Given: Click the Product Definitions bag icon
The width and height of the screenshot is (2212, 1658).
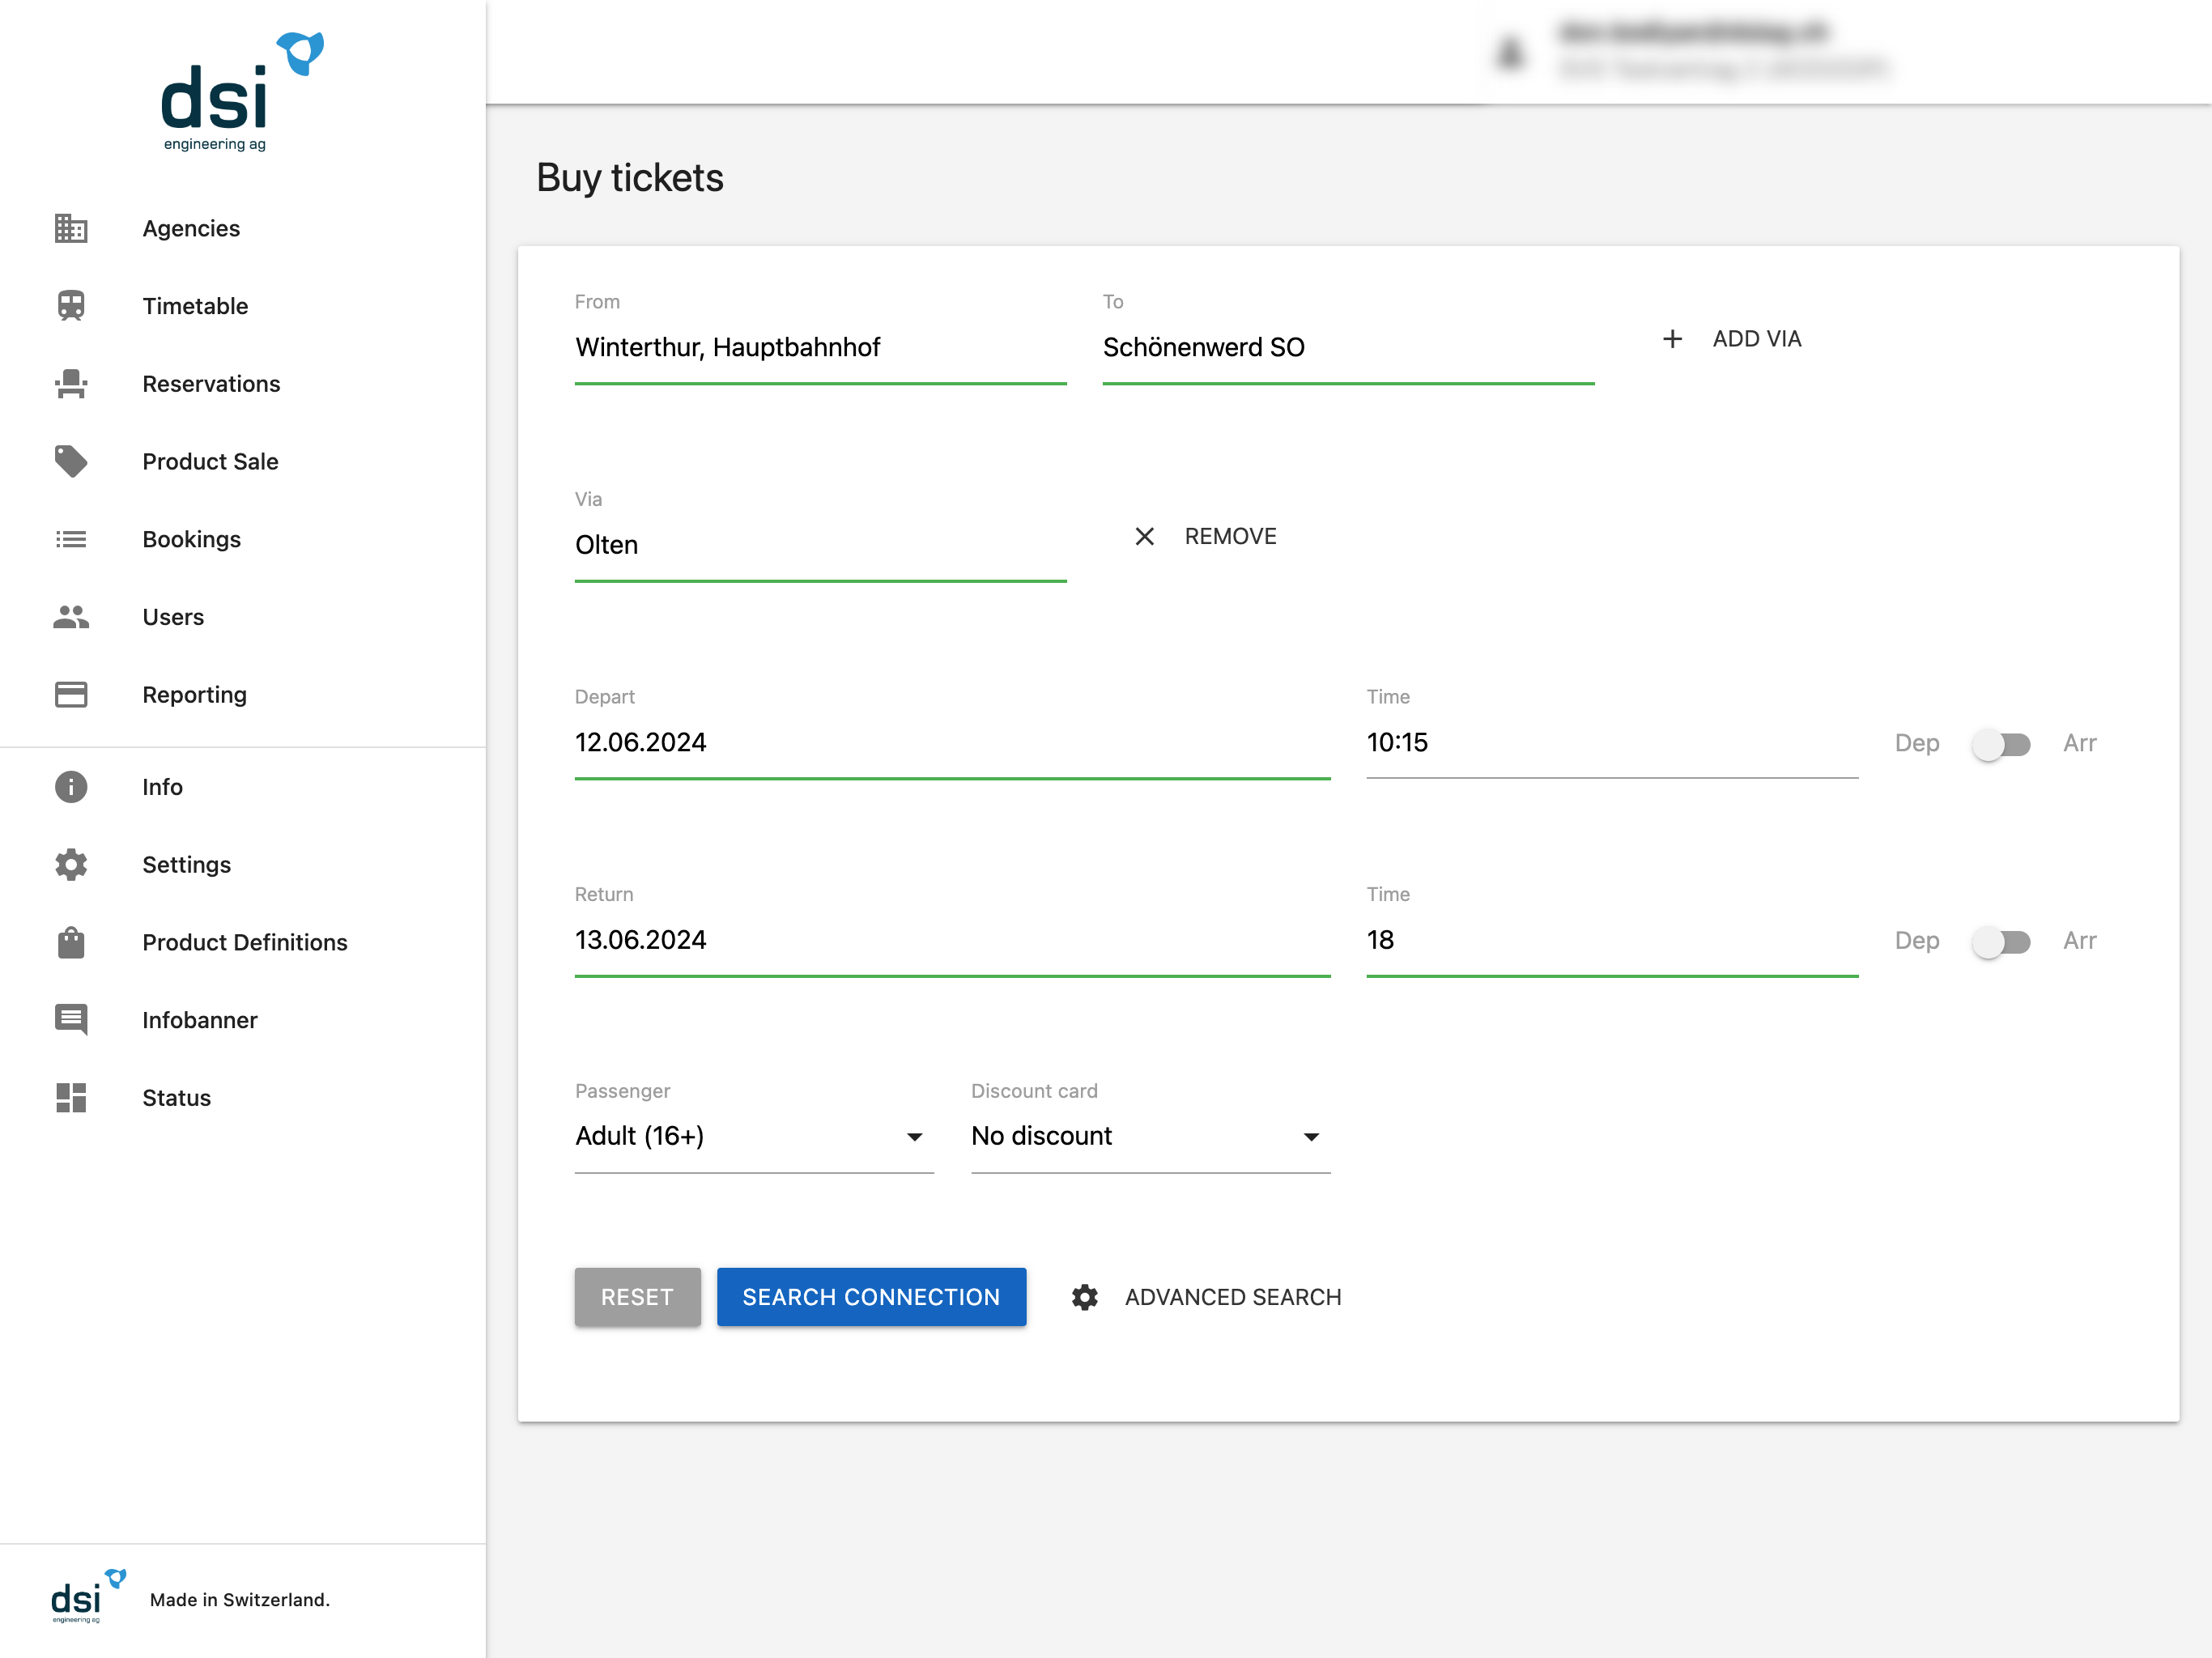Looking at the screenshot, I should (71, 942).
